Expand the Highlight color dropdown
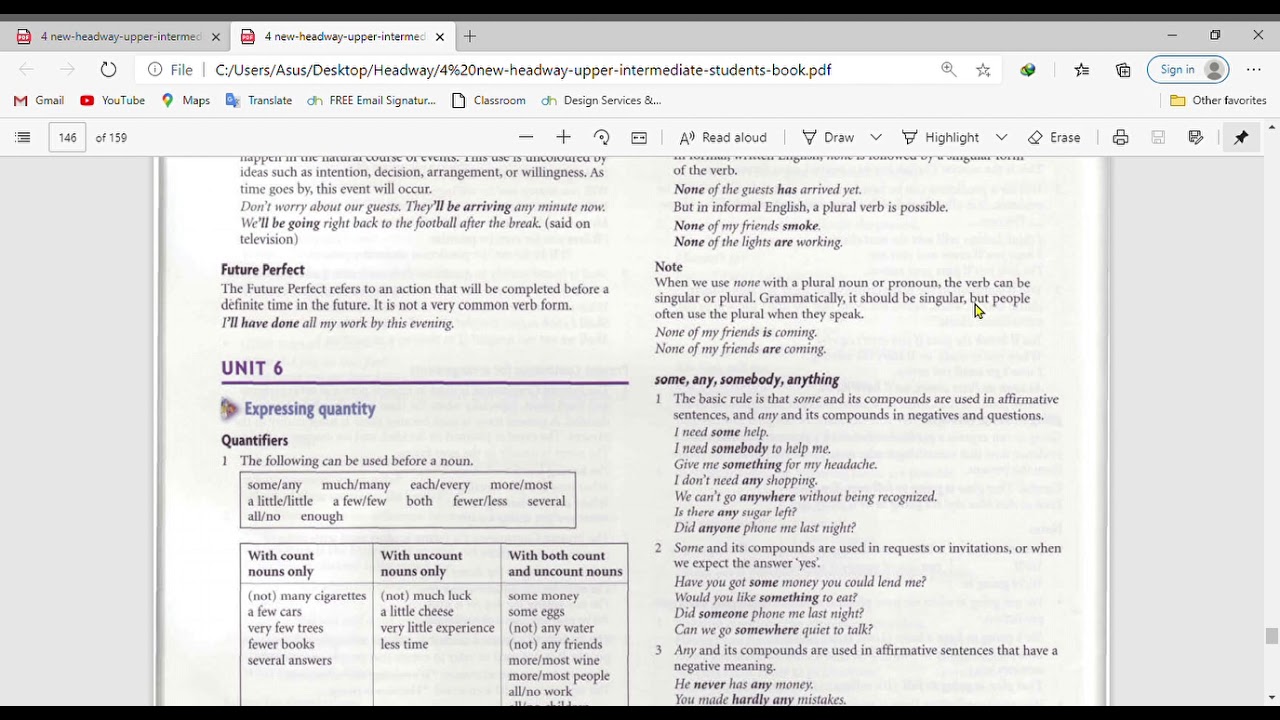 click(1001, 138)
